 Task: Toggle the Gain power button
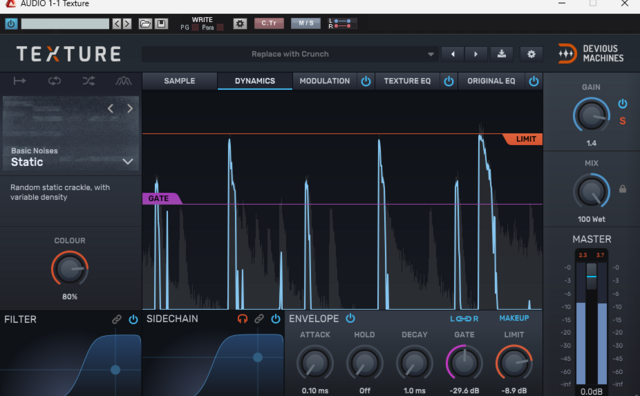point(622,104)
